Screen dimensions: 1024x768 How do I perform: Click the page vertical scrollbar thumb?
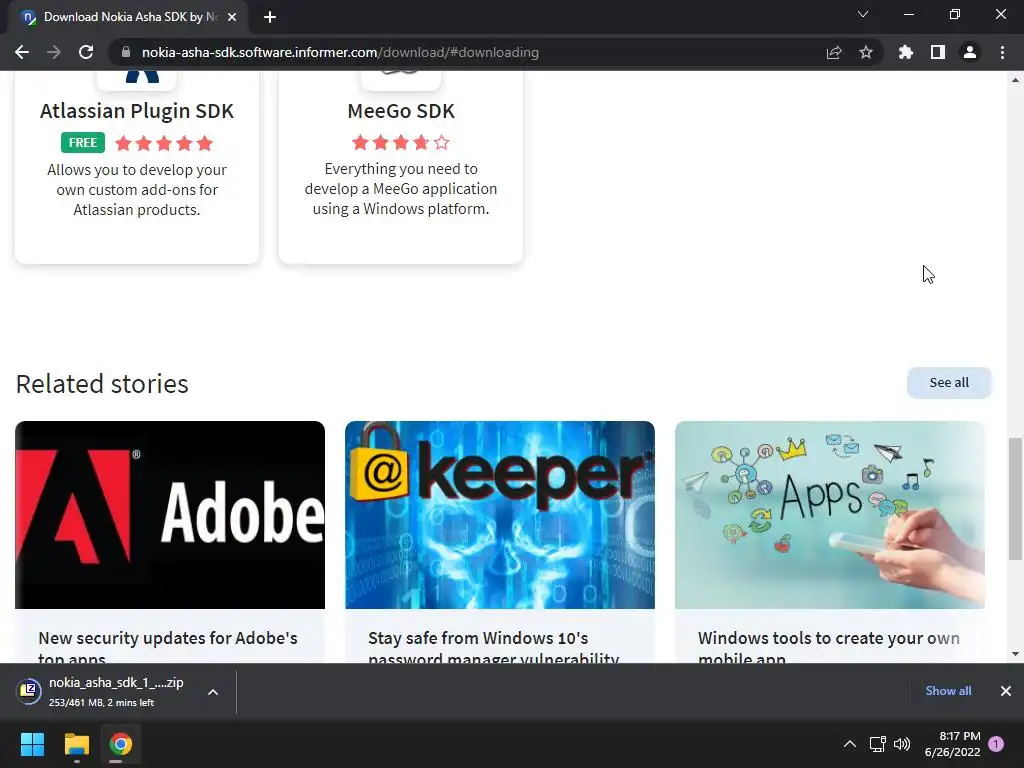[1015, 499]
